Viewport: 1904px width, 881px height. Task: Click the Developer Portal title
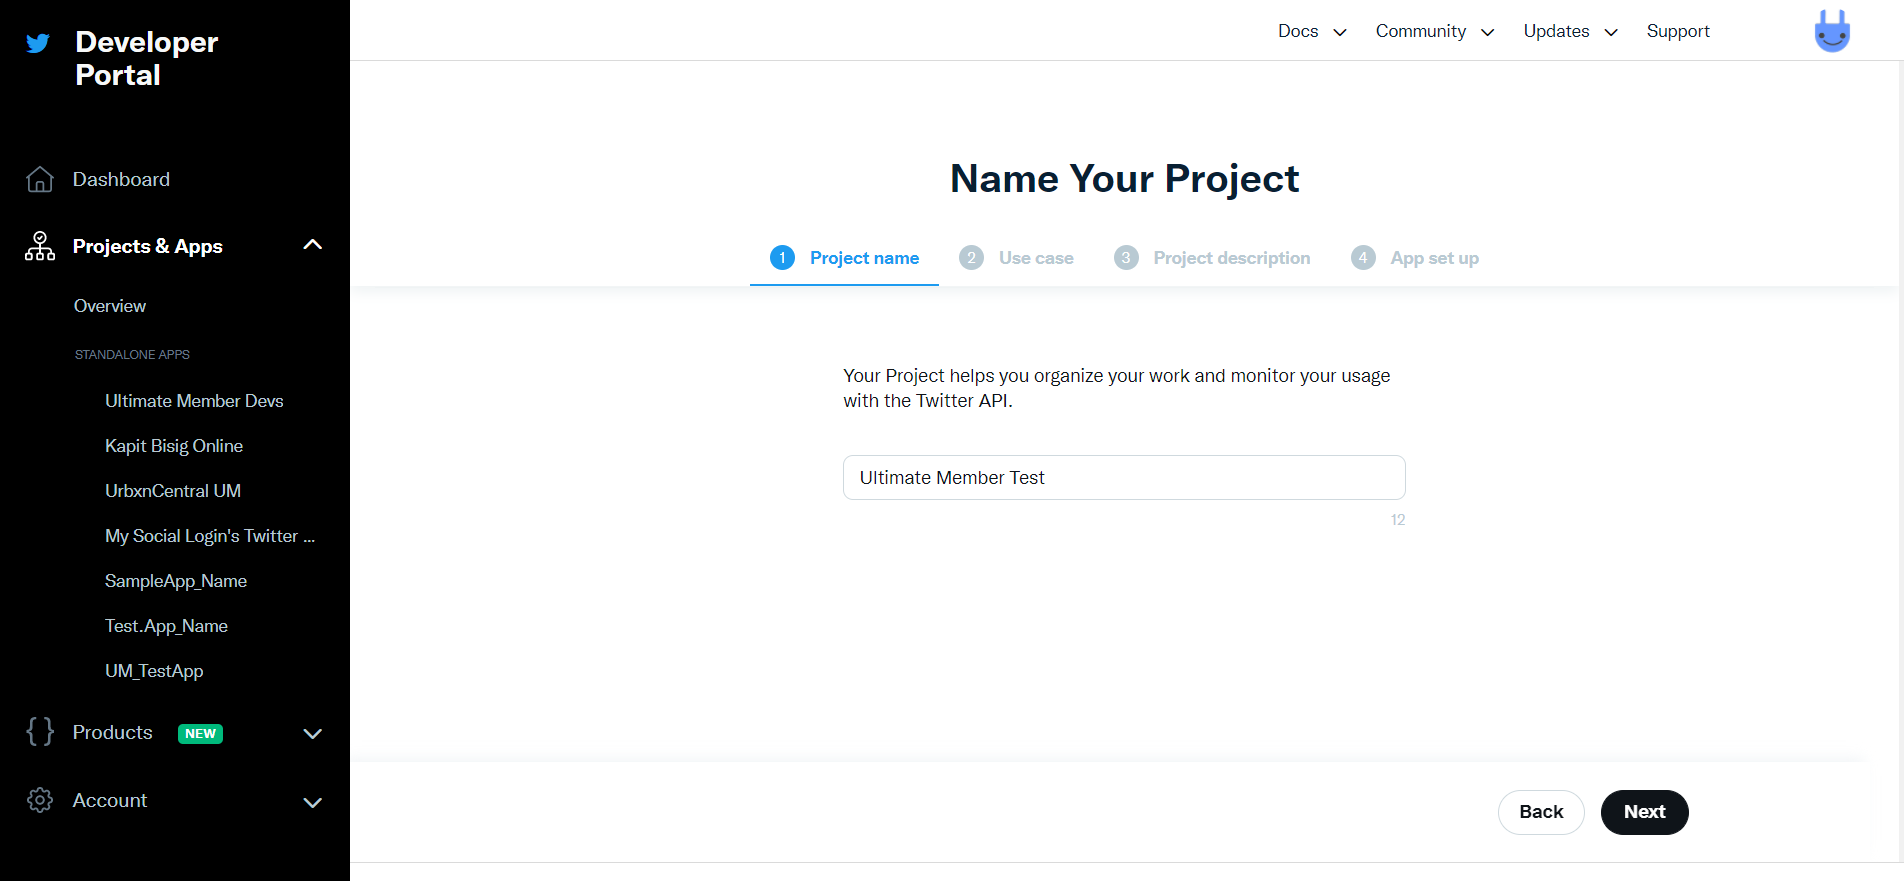(x=146, y=58)
